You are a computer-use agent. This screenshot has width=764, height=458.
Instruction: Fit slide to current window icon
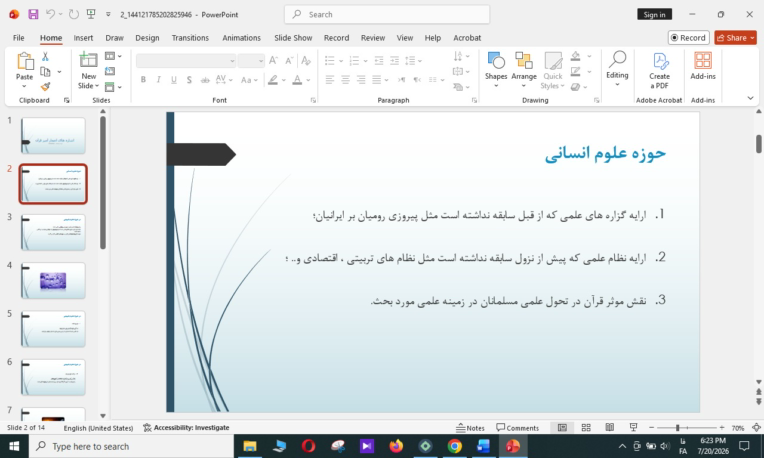click(x=756, y=427)
